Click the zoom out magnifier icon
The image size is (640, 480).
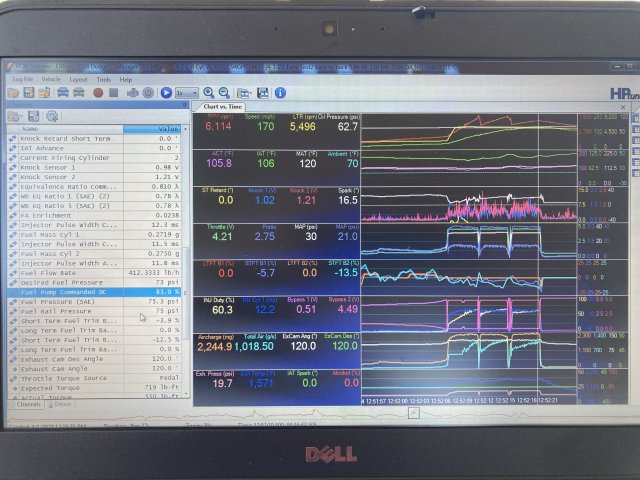[223, 92]
